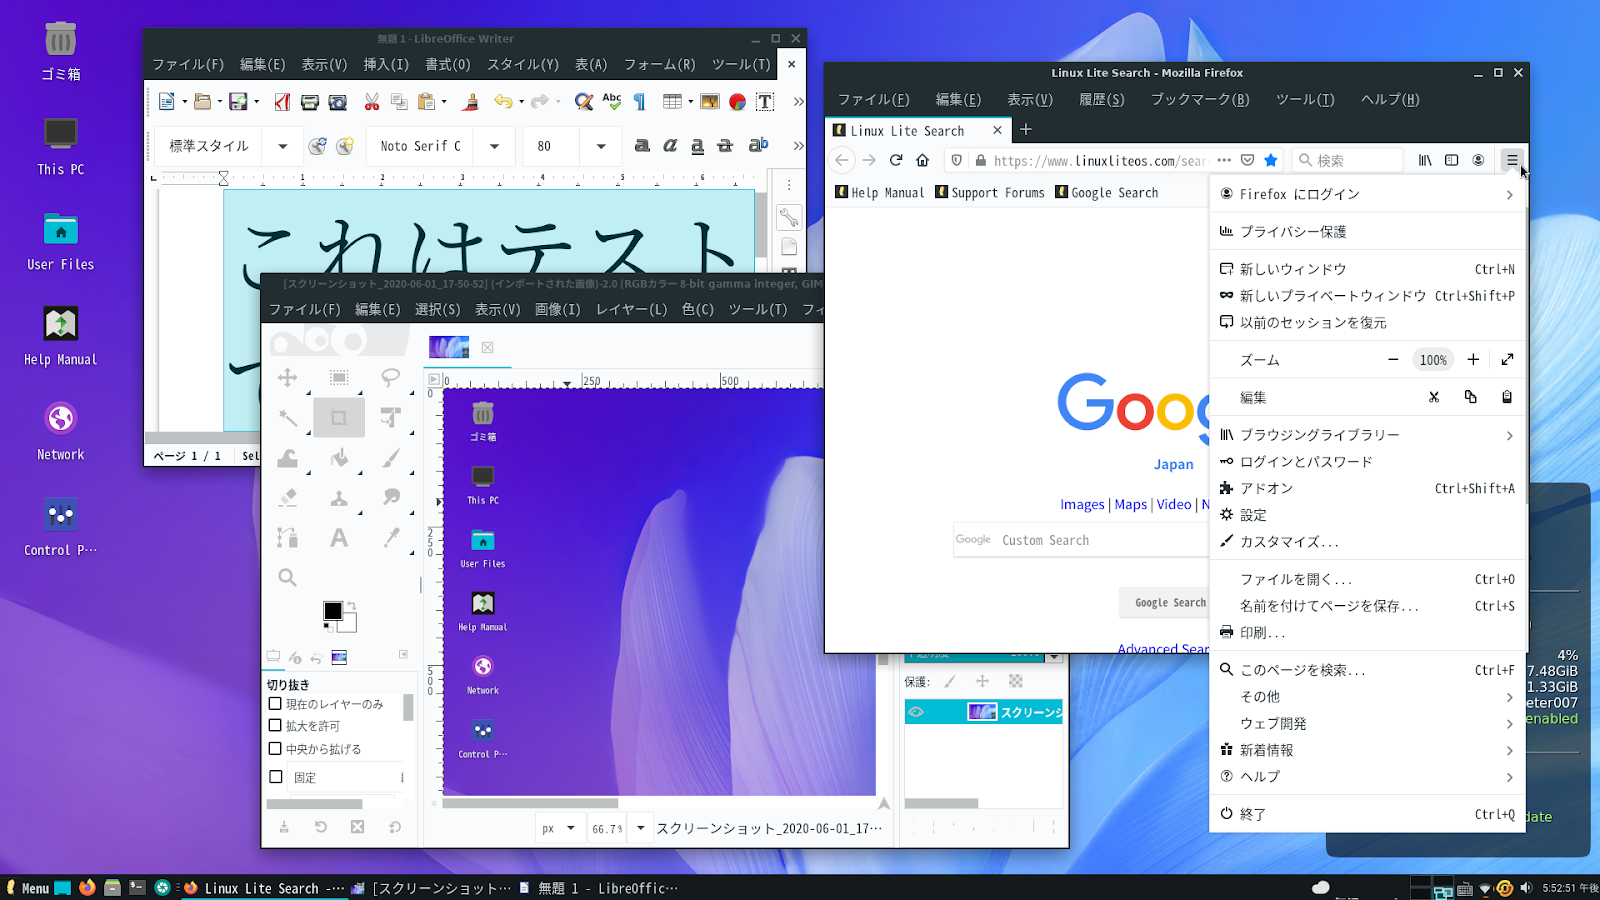Expand ウェブ開発 submenu
This screenshot has height=900, width=1600.
coord(1367,724)
